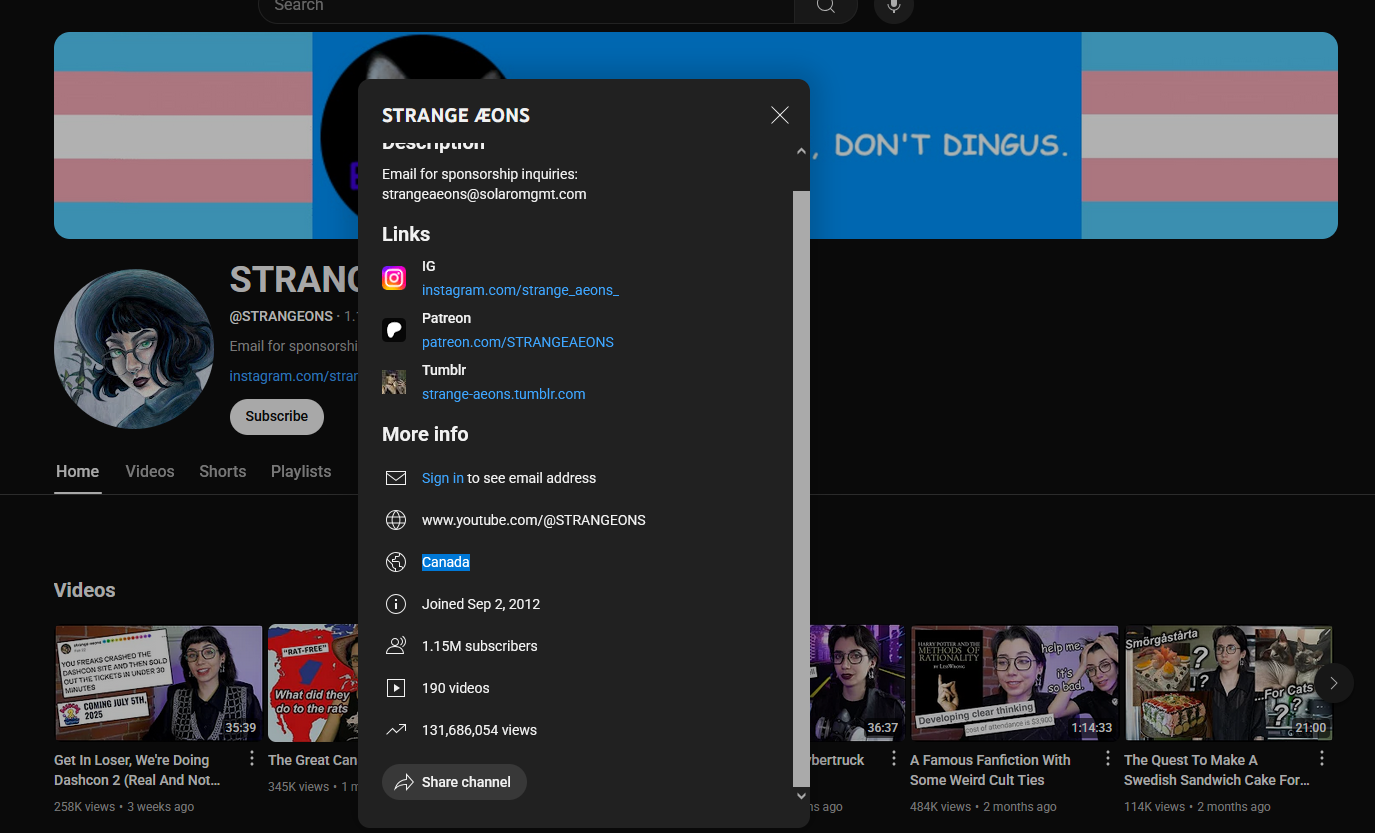Click Sign in to see email address

(443, 478)
